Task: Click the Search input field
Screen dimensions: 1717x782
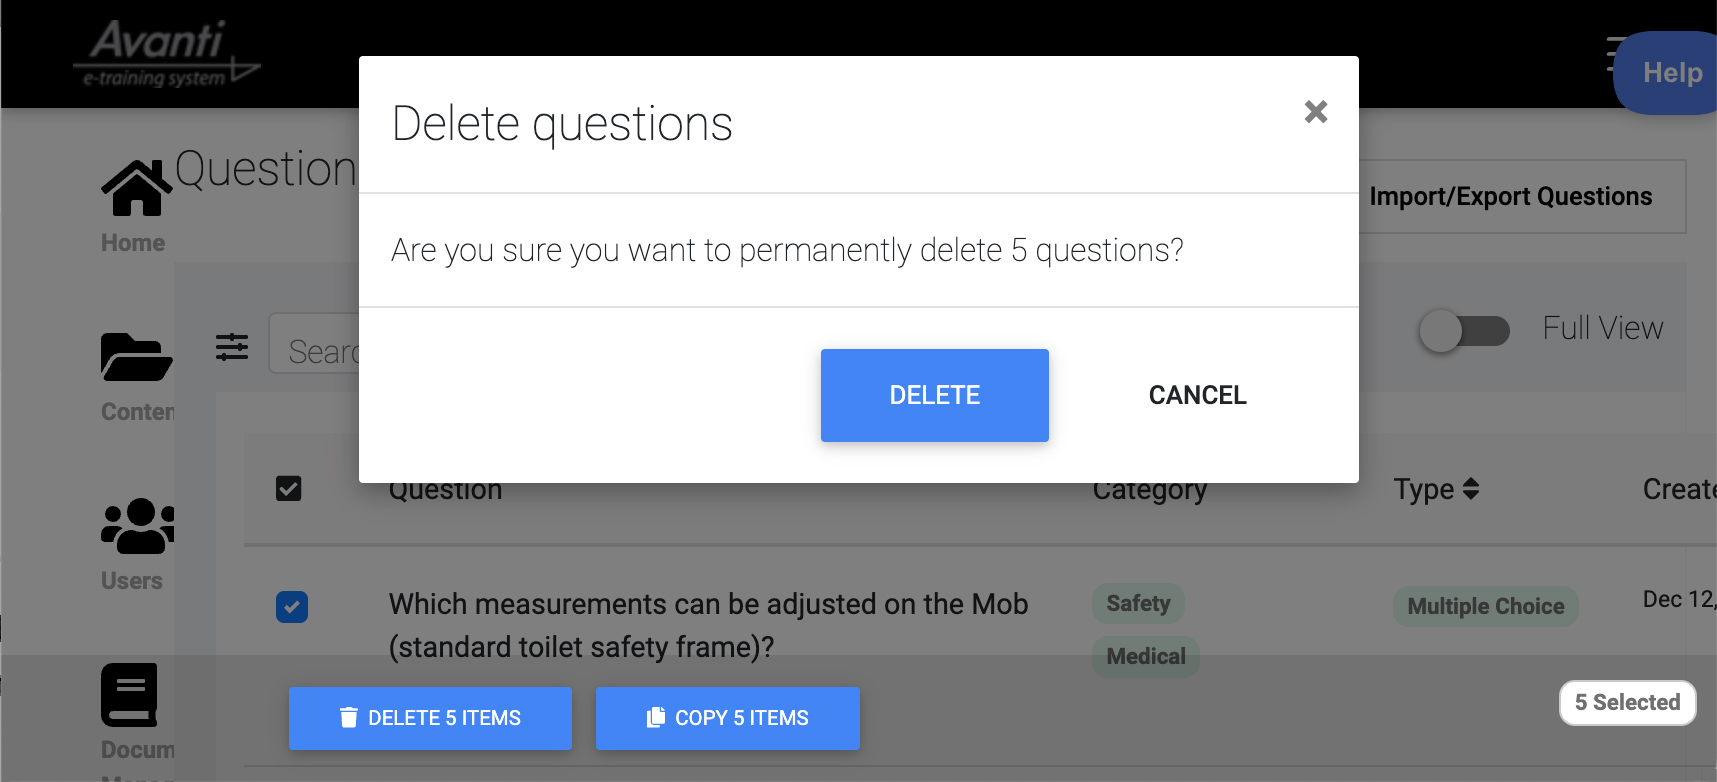Action: (x=315, y=343)
